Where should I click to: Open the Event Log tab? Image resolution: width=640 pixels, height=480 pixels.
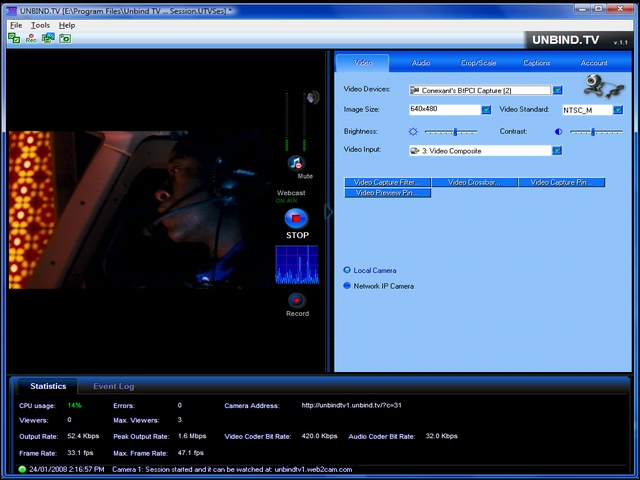click(x=113, y=386)
